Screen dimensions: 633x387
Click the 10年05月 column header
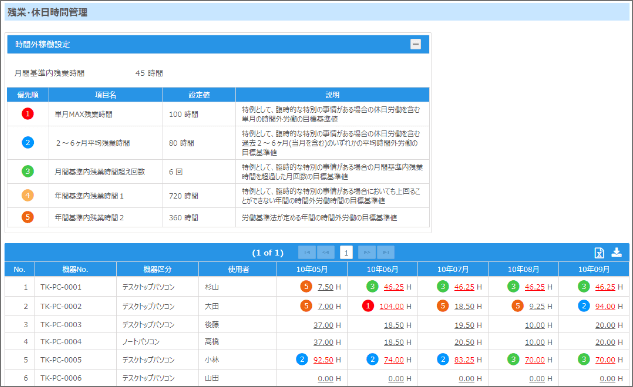pos(312,269)
